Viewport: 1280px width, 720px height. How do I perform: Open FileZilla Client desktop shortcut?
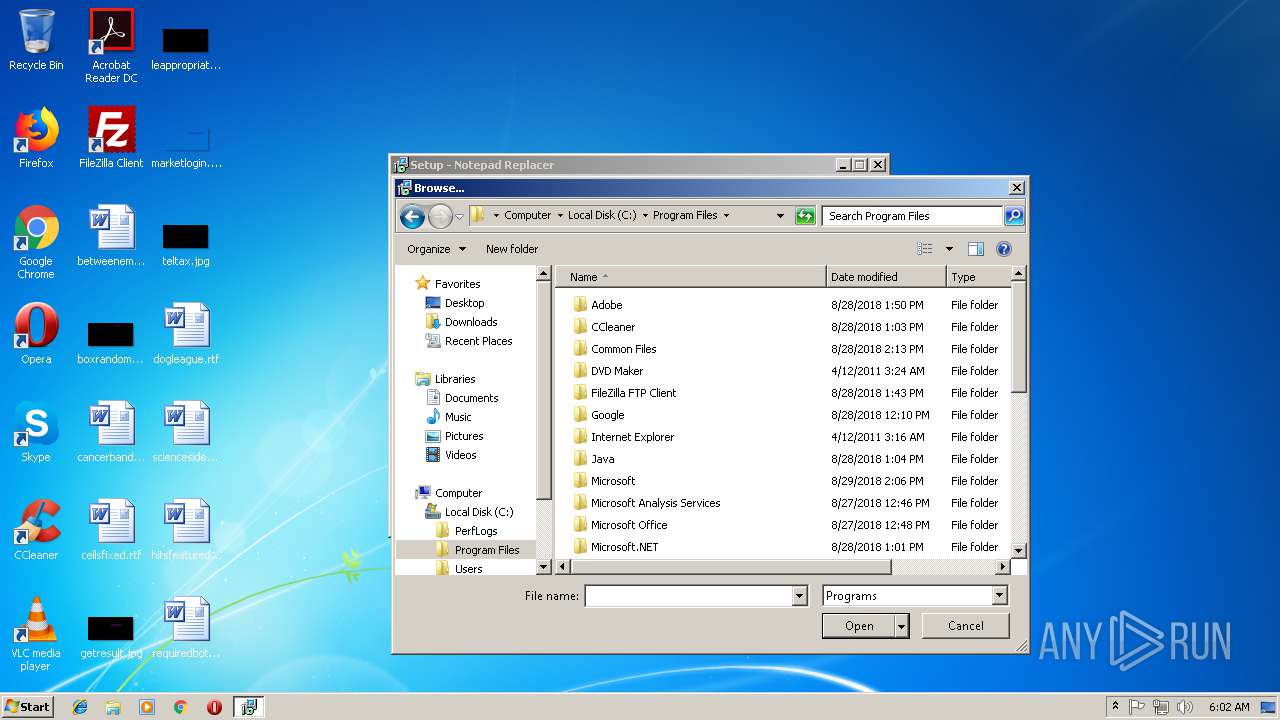click(111, 138)
